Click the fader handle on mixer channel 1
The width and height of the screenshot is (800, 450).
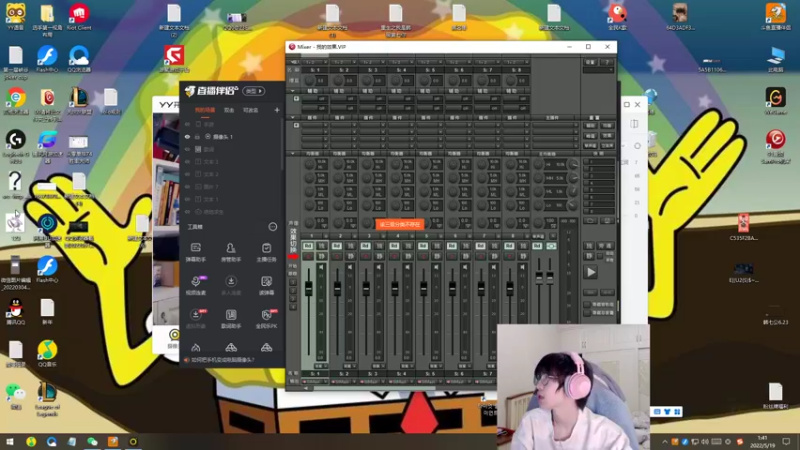[x=308, y=288]
